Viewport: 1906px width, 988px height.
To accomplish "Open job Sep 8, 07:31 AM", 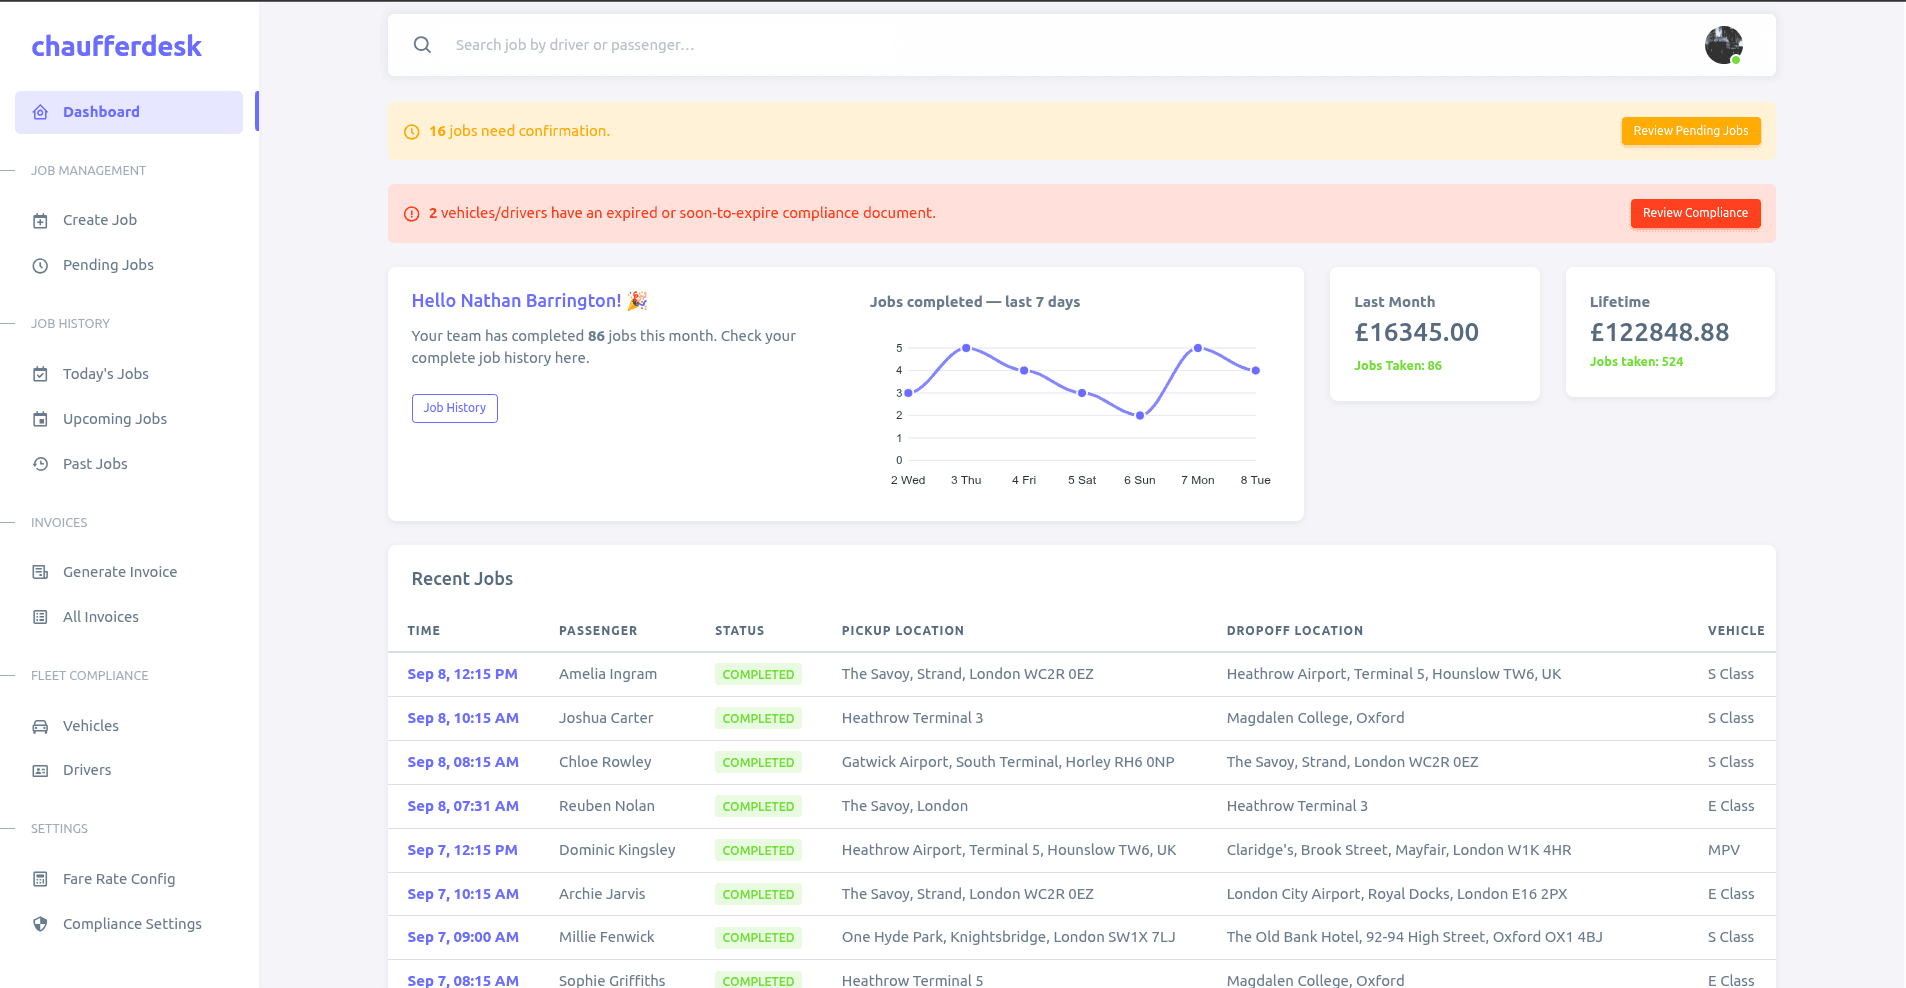I will pyautogui.click(x=463, y=806).
